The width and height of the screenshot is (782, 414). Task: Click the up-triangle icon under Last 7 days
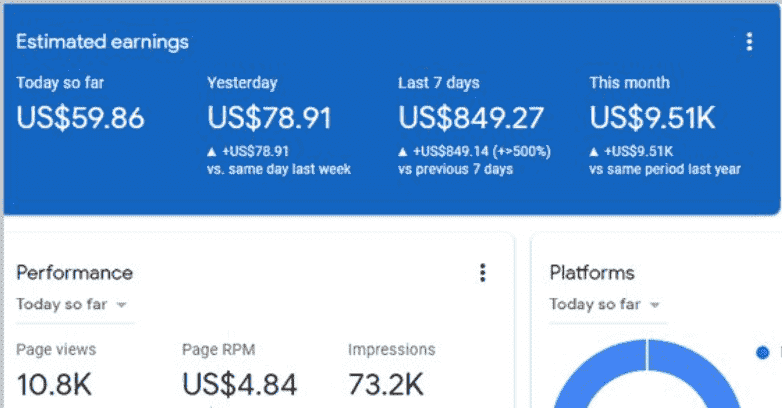403,151
